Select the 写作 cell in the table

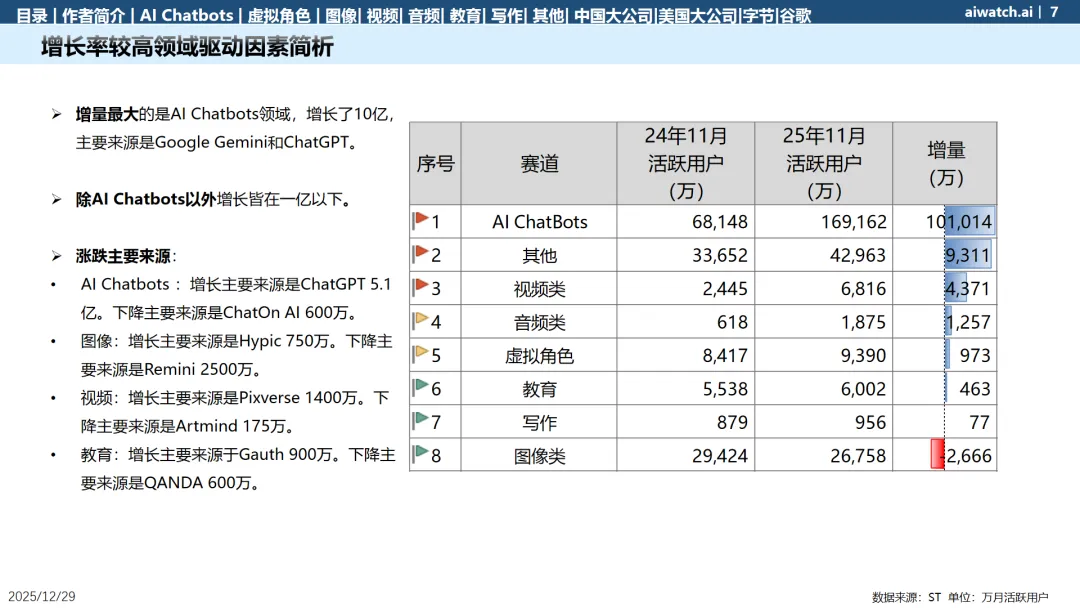(x=539, y=422)
